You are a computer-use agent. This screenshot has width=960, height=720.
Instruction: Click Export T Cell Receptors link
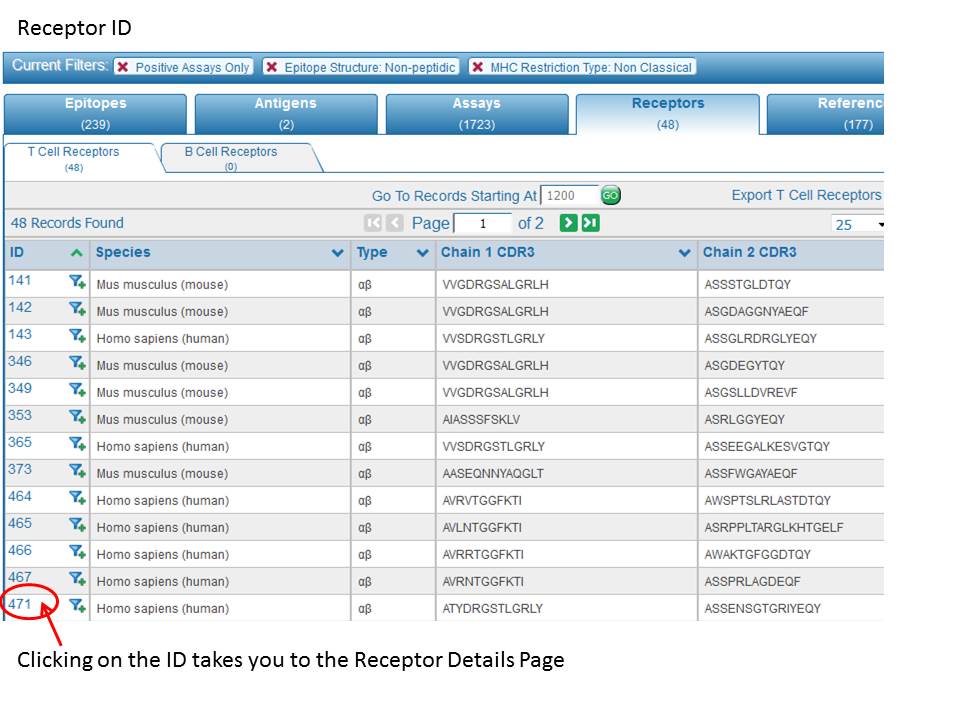coord(806,195)
